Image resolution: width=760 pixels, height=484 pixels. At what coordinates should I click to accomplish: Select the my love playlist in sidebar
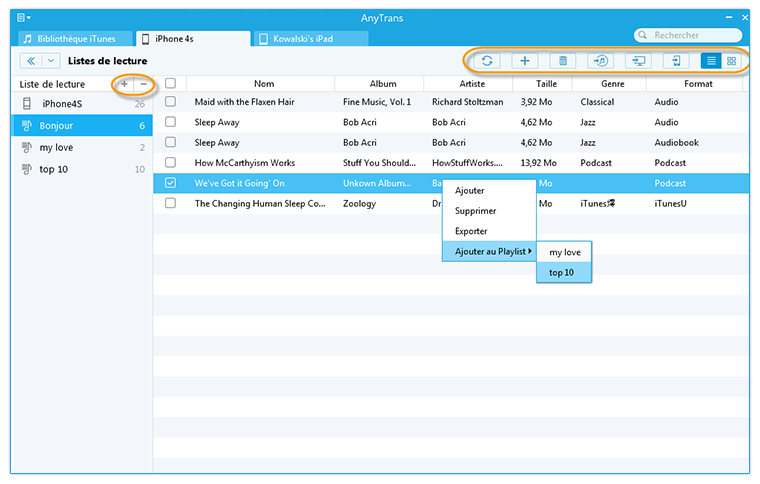click(82, 147)
